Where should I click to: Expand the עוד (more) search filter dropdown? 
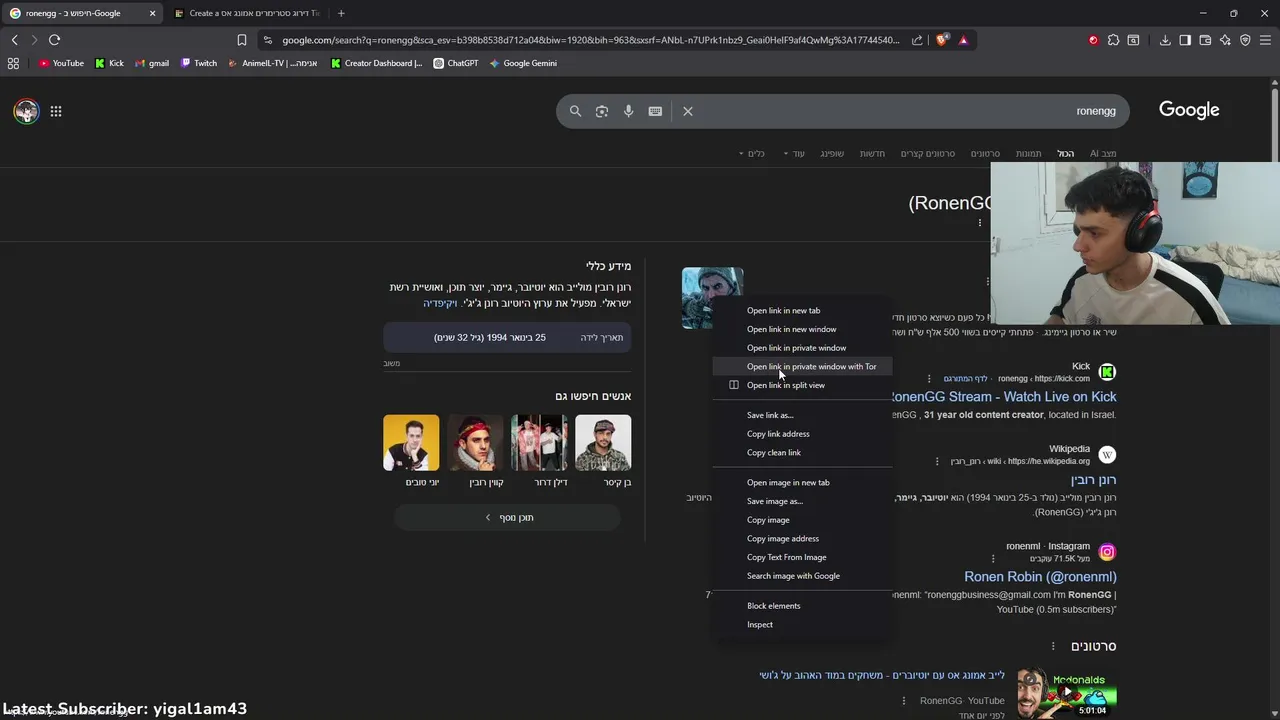click(792, 153)
